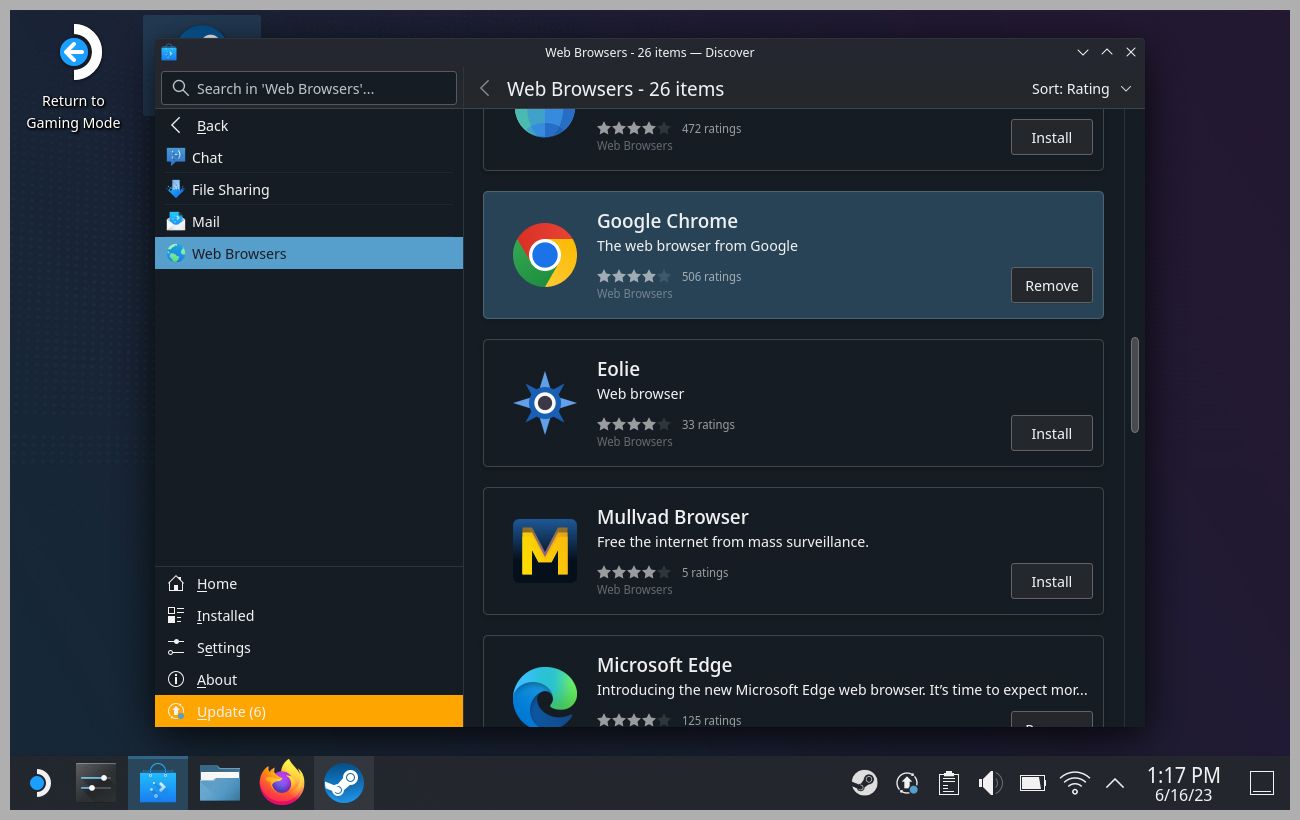Open the volume tray icon
The width and height of the screenshot is (1300, 820).
pyautogui.click(x=990, y=783)
